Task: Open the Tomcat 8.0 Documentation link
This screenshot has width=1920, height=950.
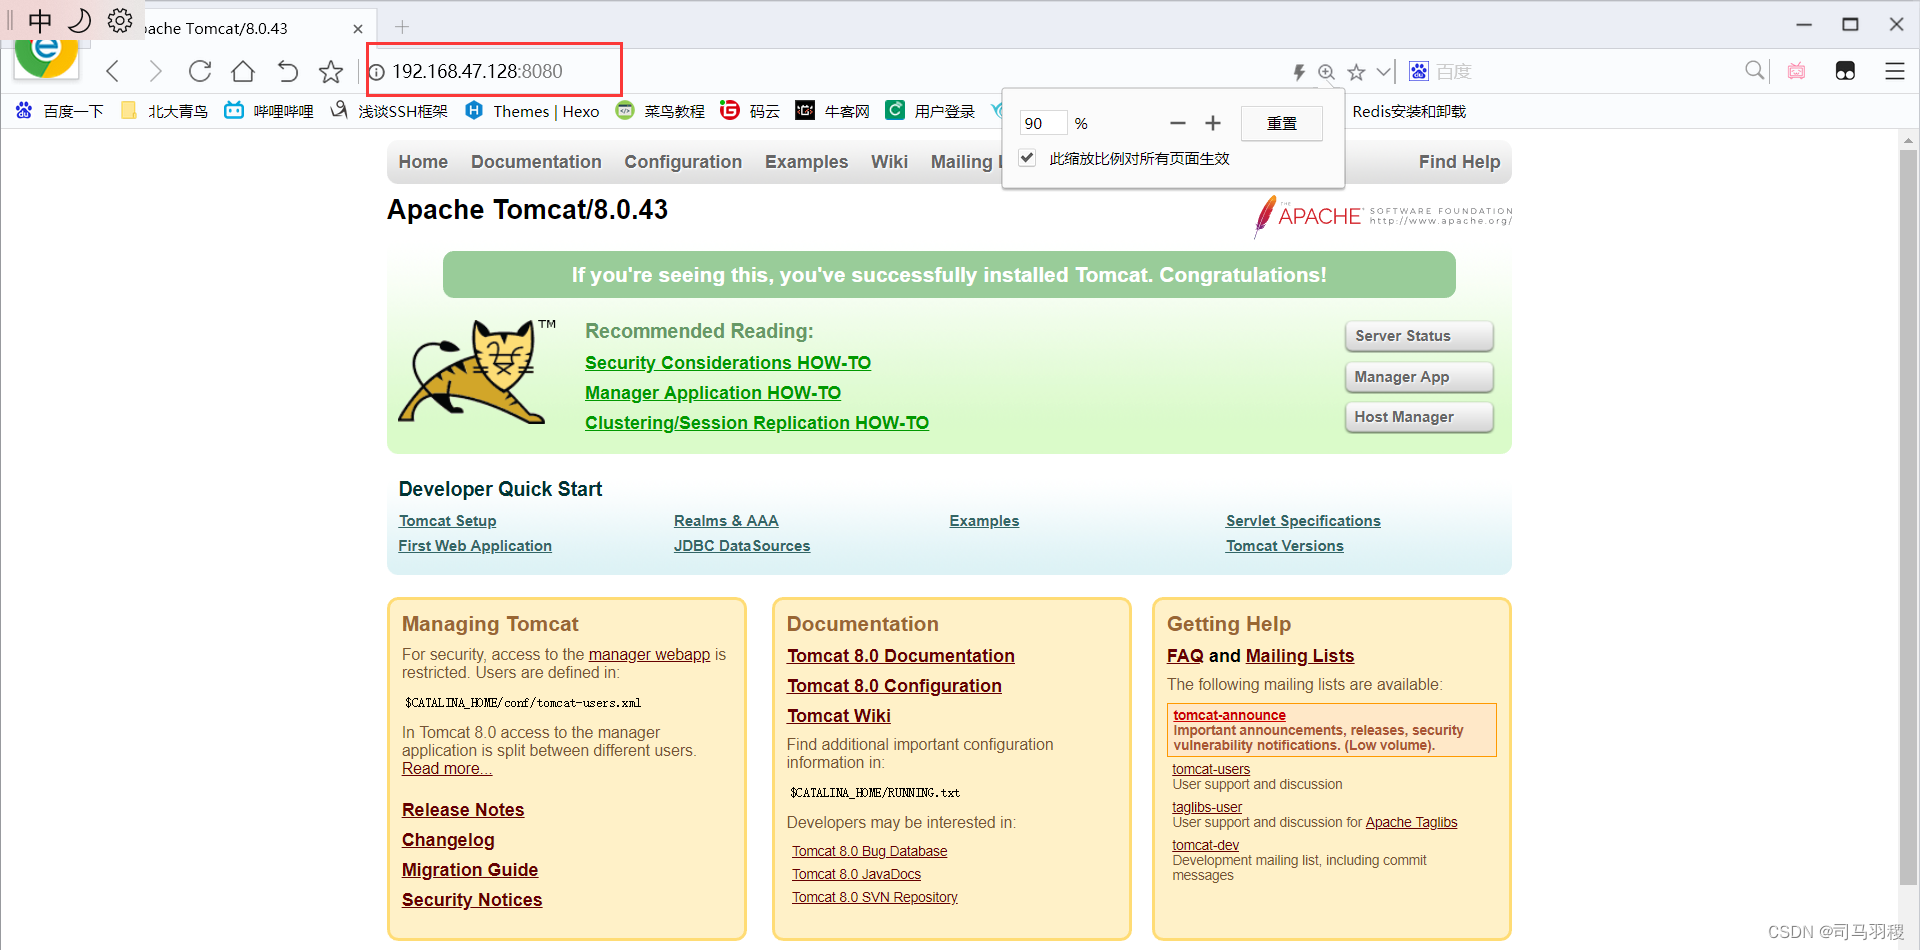Action: (901, 656)
